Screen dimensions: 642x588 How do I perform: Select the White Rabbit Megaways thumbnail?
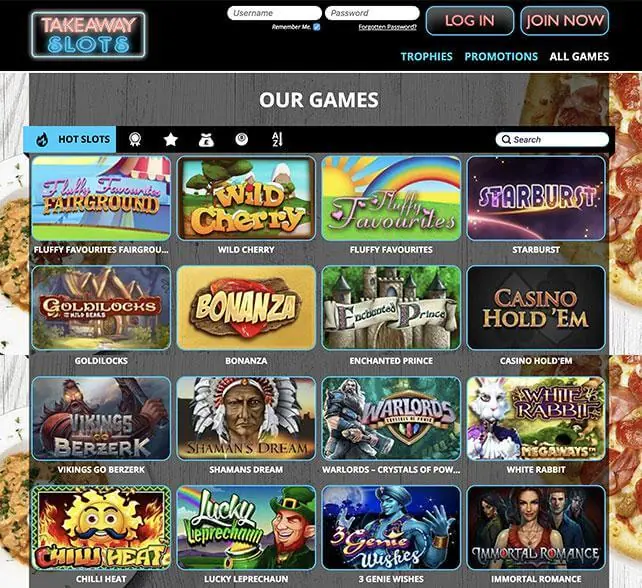[x=536, y=418]
